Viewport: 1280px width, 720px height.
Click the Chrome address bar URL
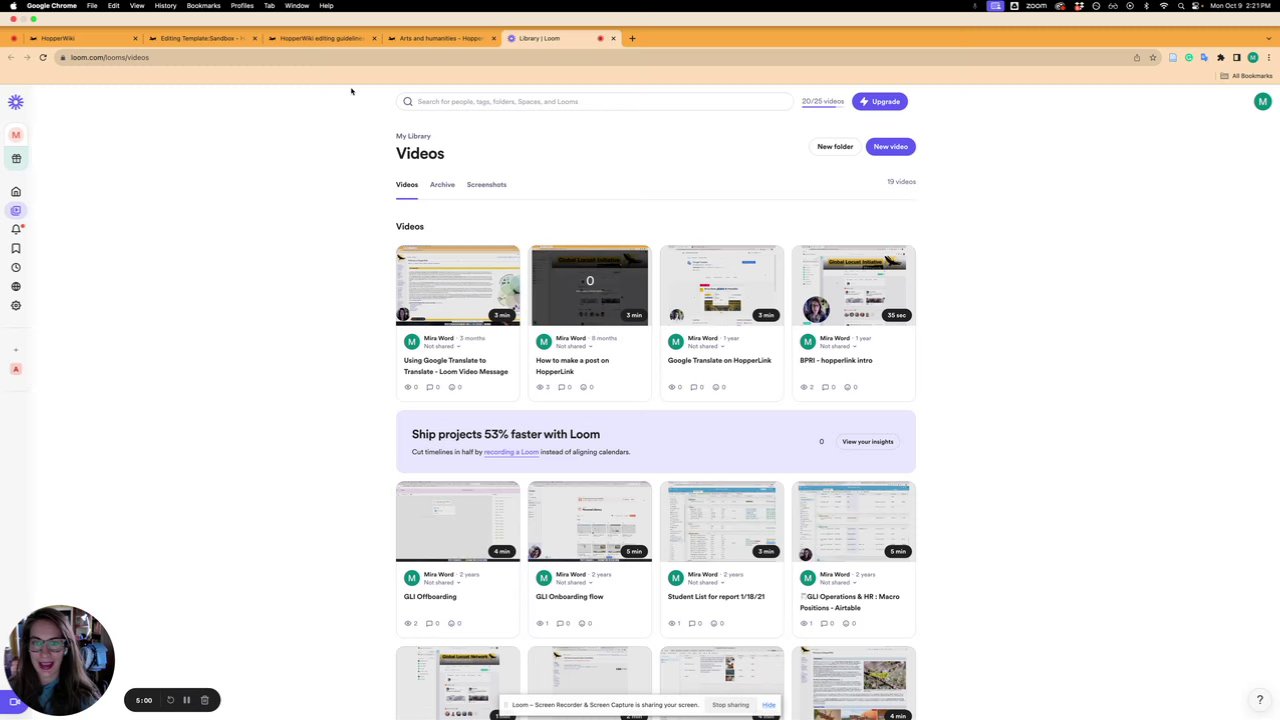point(110,57)
